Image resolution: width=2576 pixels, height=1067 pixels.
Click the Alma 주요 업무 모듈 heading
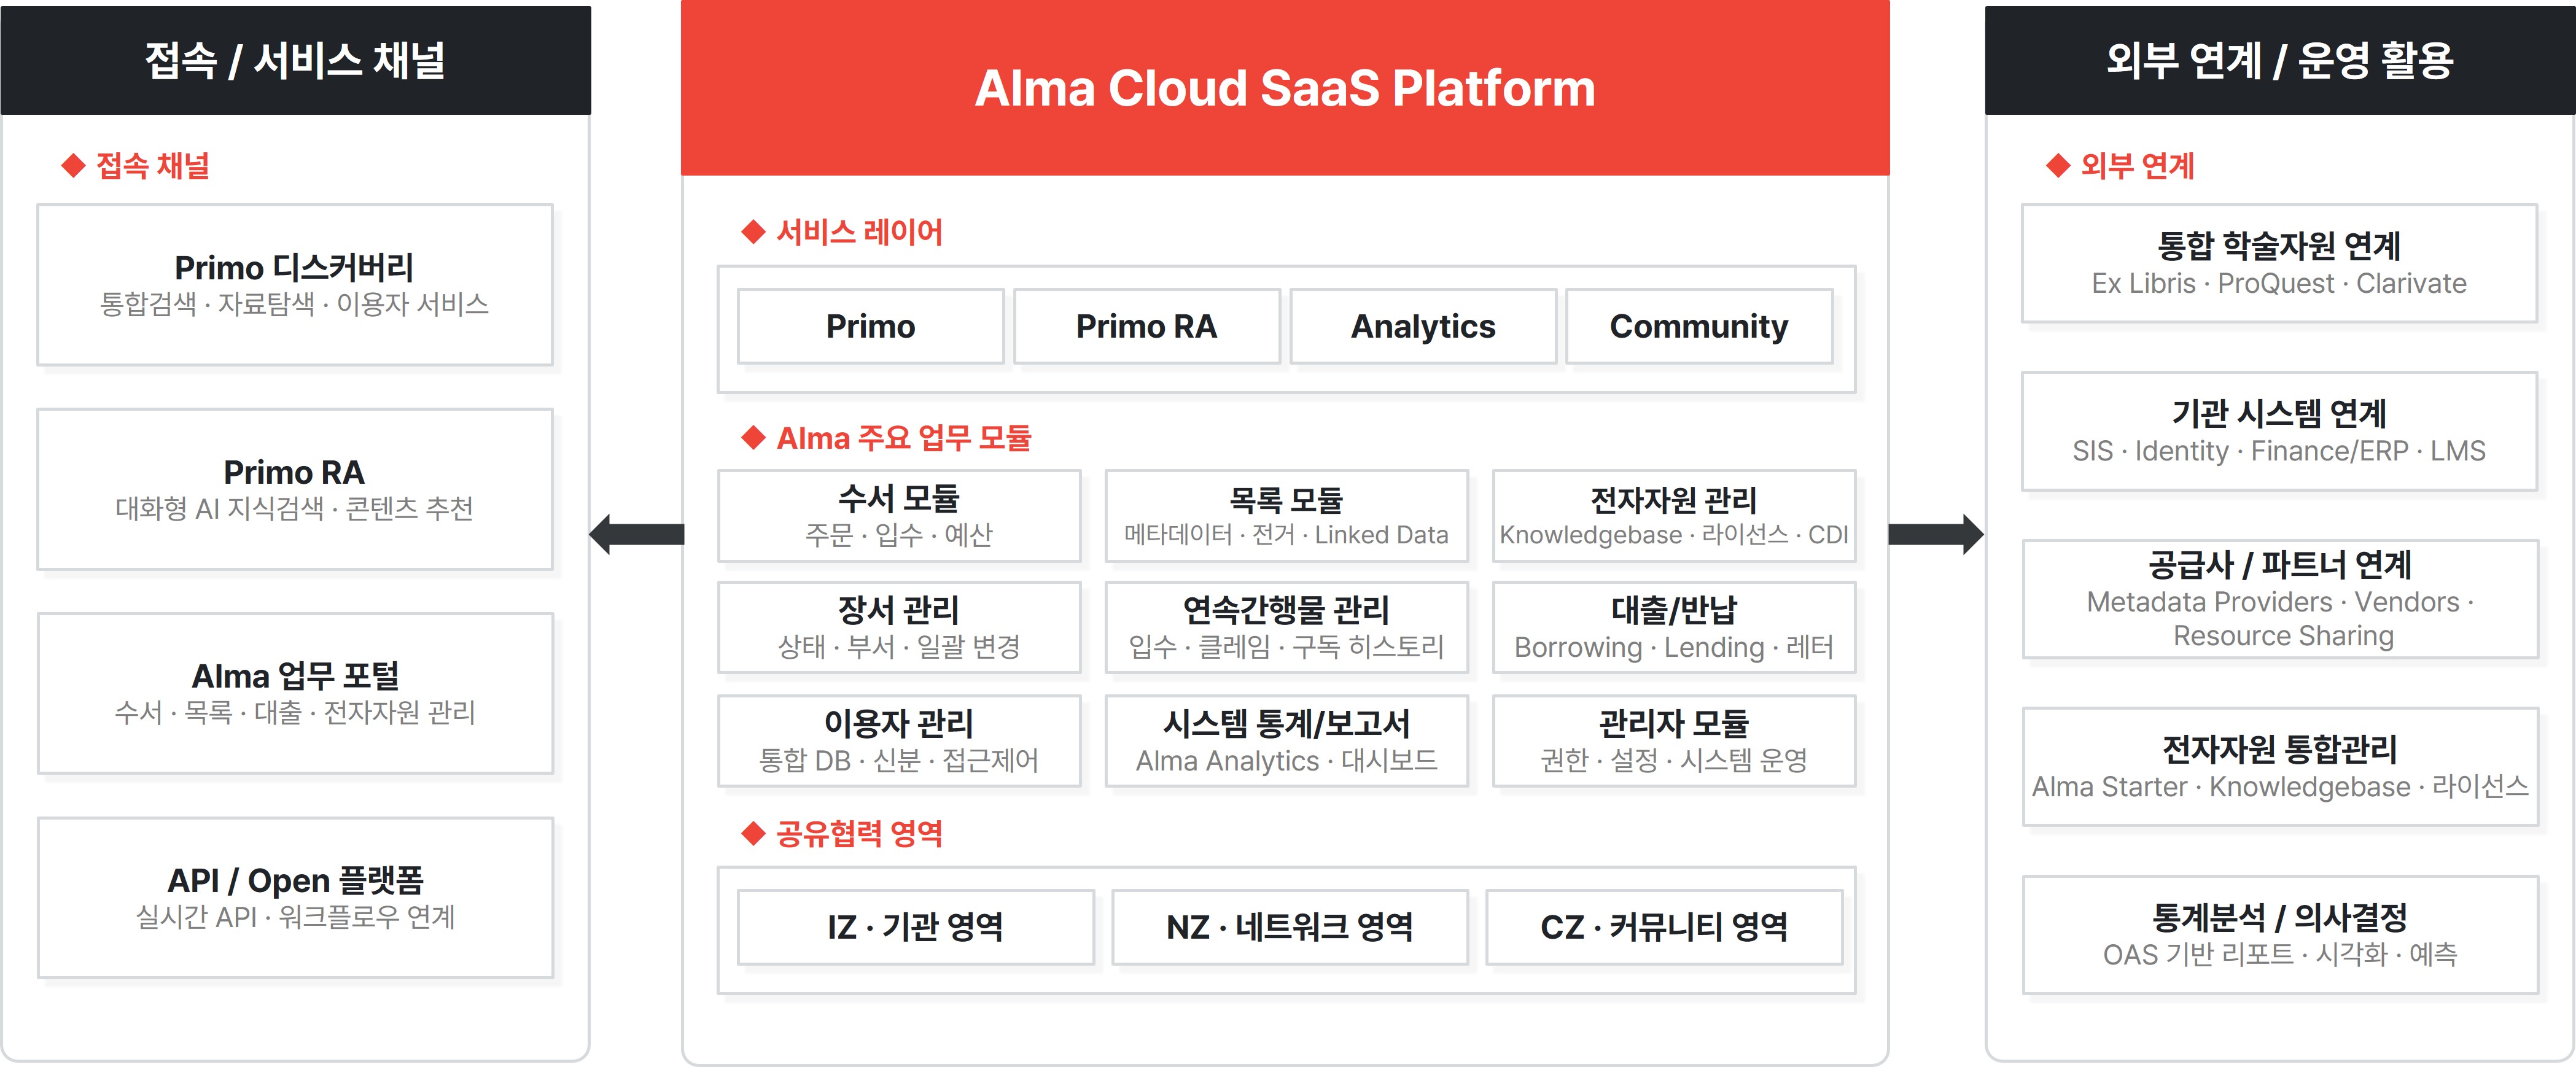(x=904, y=438)
